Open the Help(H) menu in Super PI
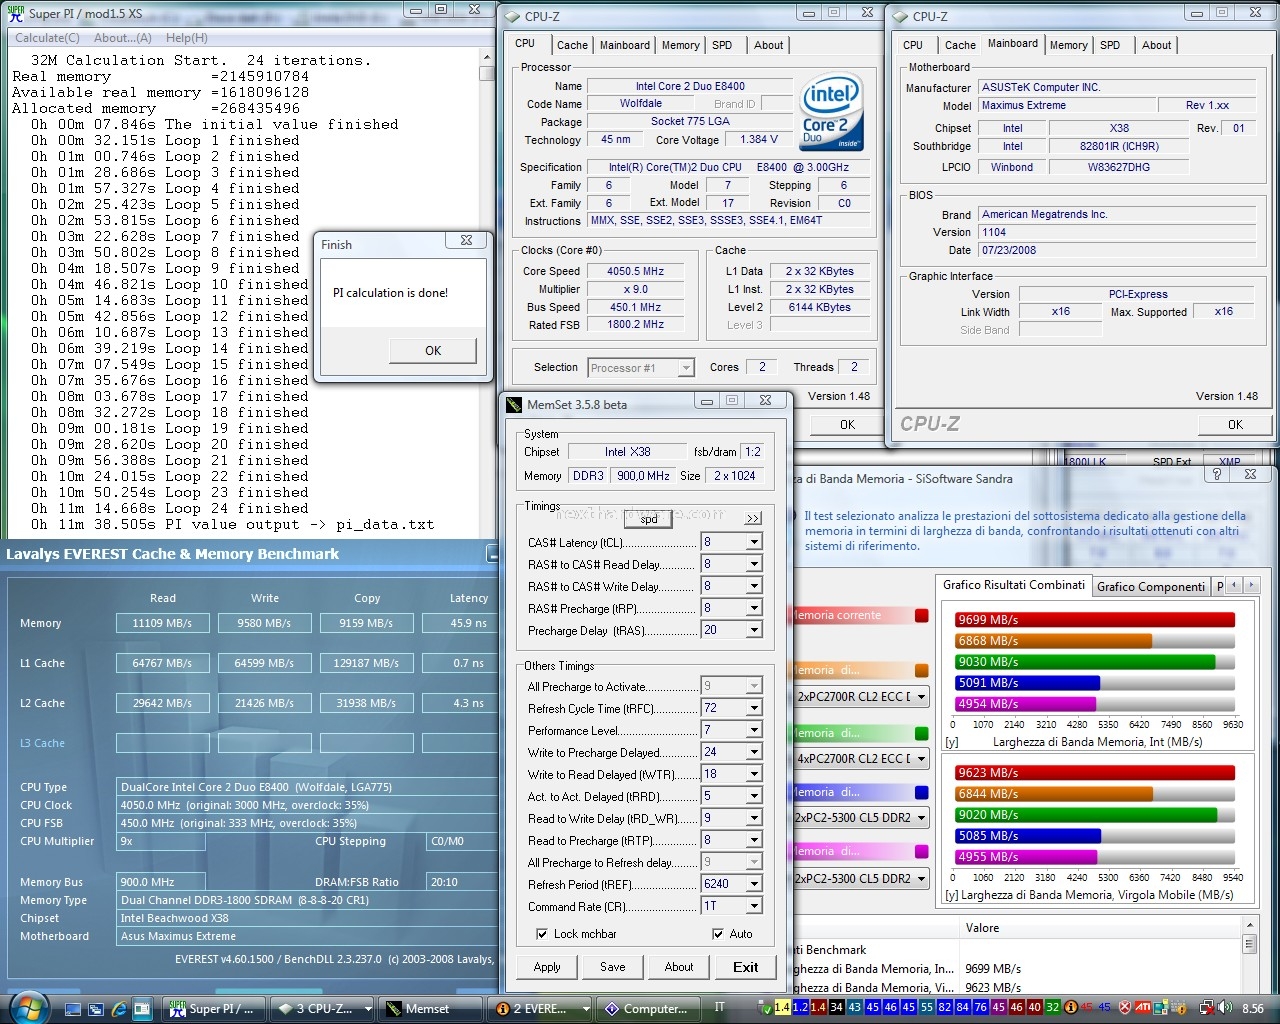1280x1024 pixels. point(187,38)
